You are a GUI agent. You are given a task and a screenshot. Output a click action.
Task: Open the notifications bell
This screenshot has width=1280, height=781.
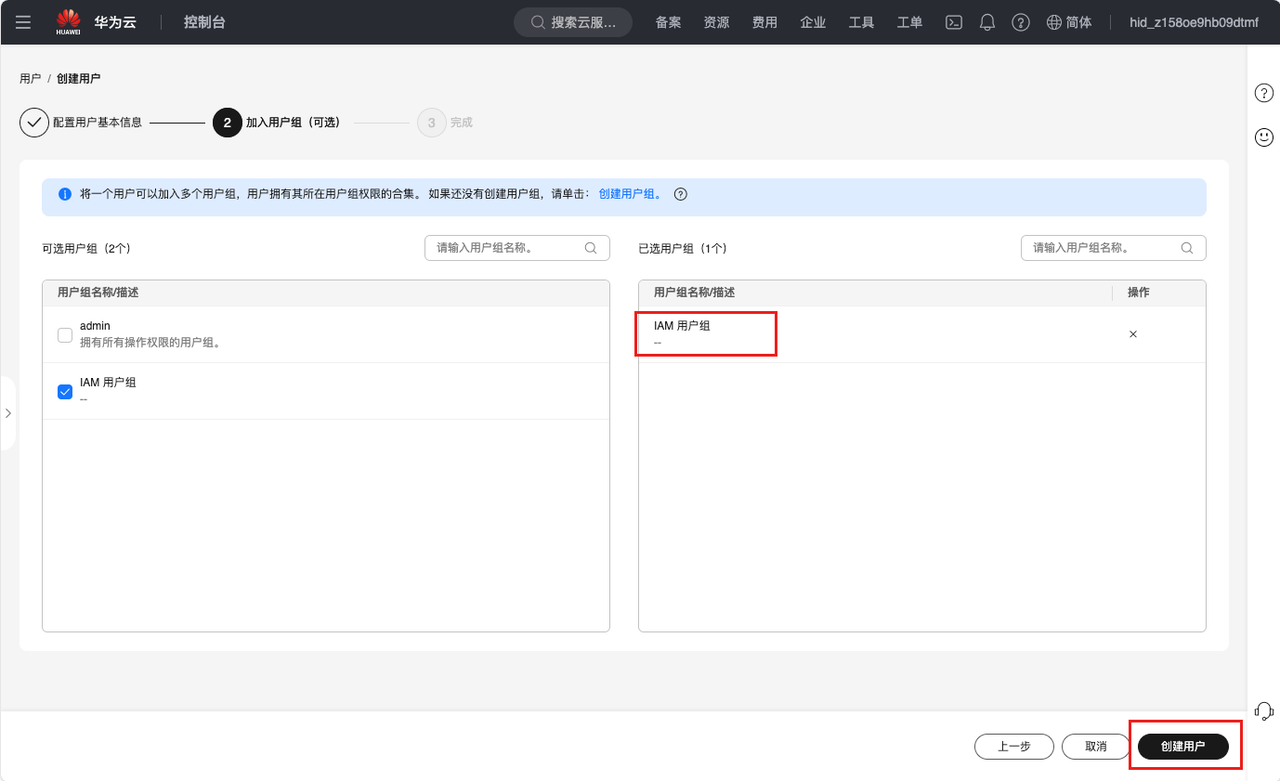987,22
